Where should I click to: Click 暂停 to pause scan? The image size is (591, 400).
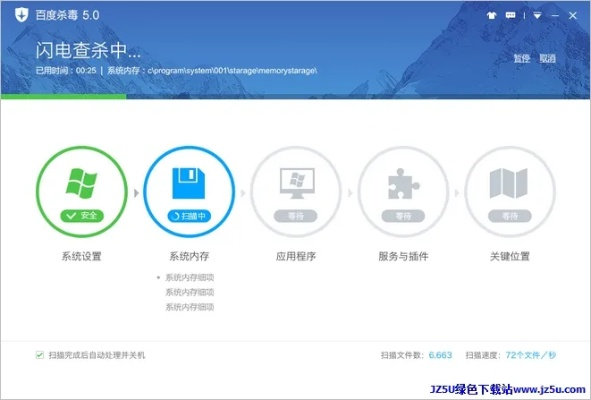(522, 58)
